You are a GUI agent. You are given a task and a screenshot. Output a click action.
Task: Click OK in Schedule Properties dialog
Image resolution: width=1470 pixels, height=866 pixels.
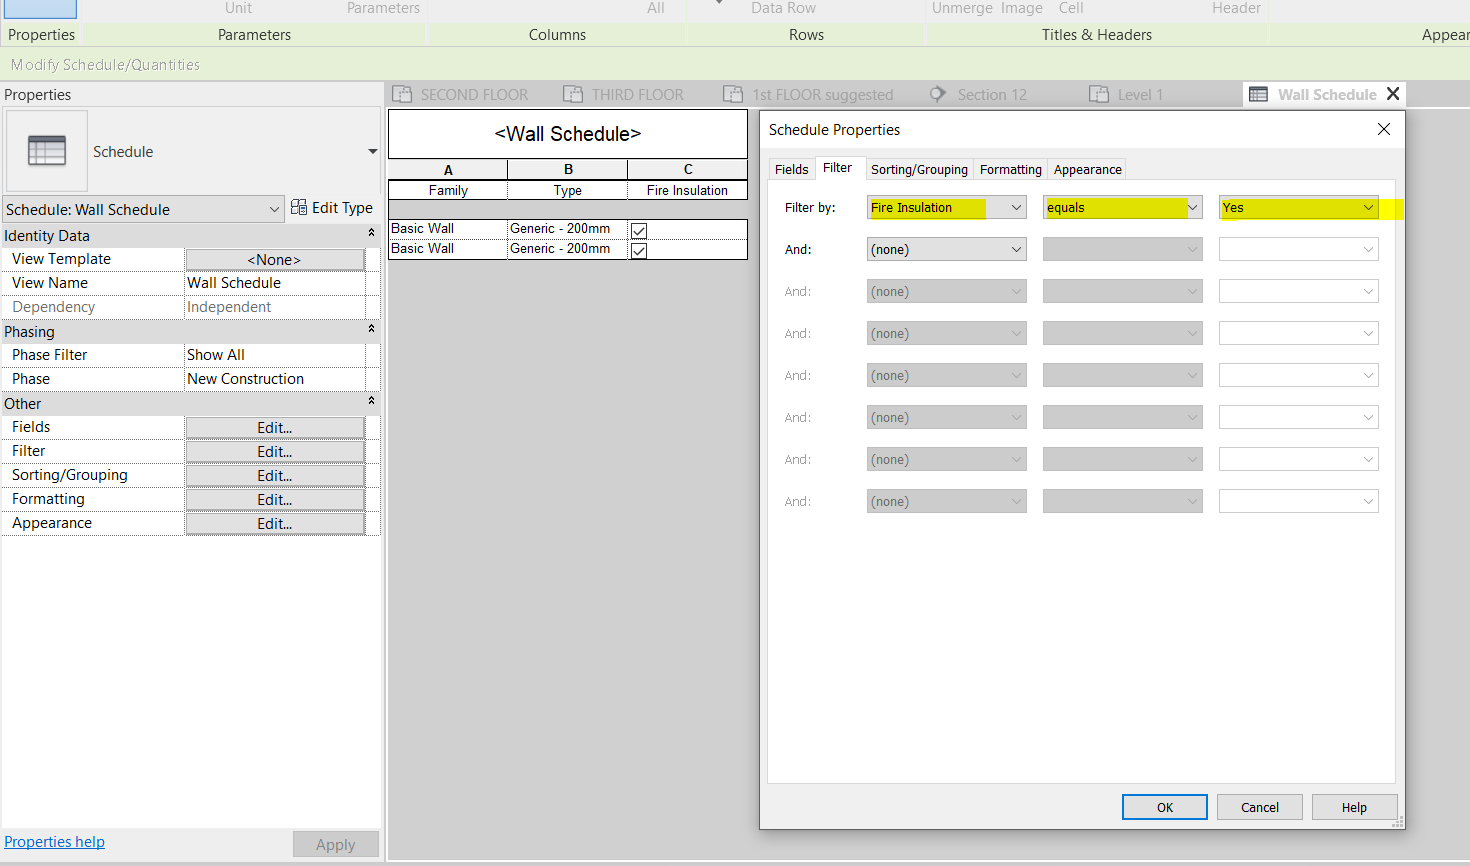(x=1164, y=807)
